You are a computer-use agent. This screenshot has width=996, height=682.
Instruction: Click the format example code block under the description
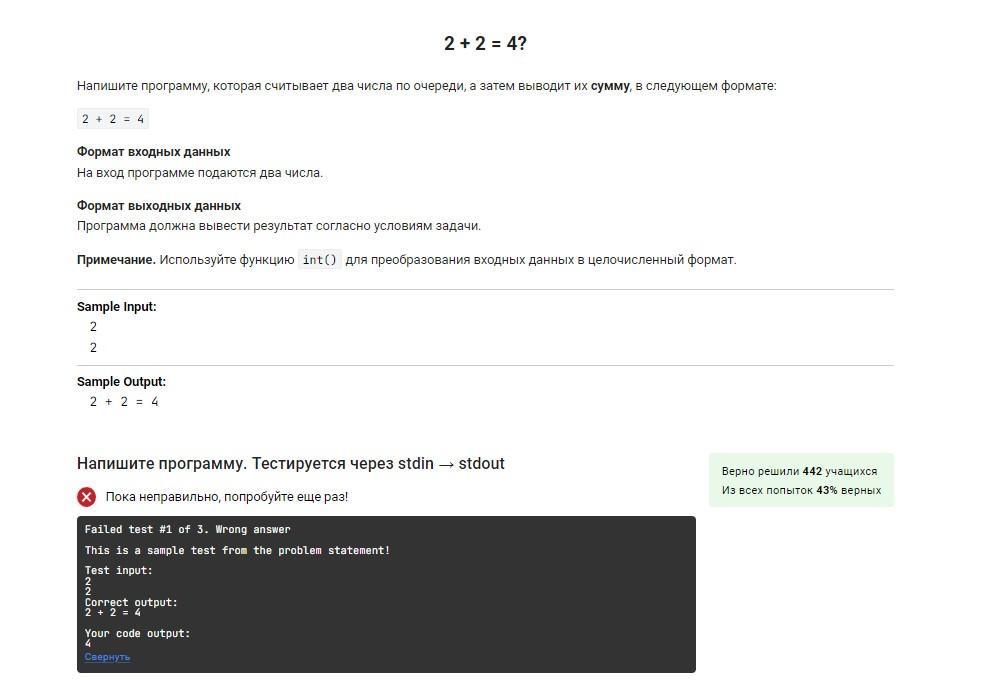click(113, 119)
